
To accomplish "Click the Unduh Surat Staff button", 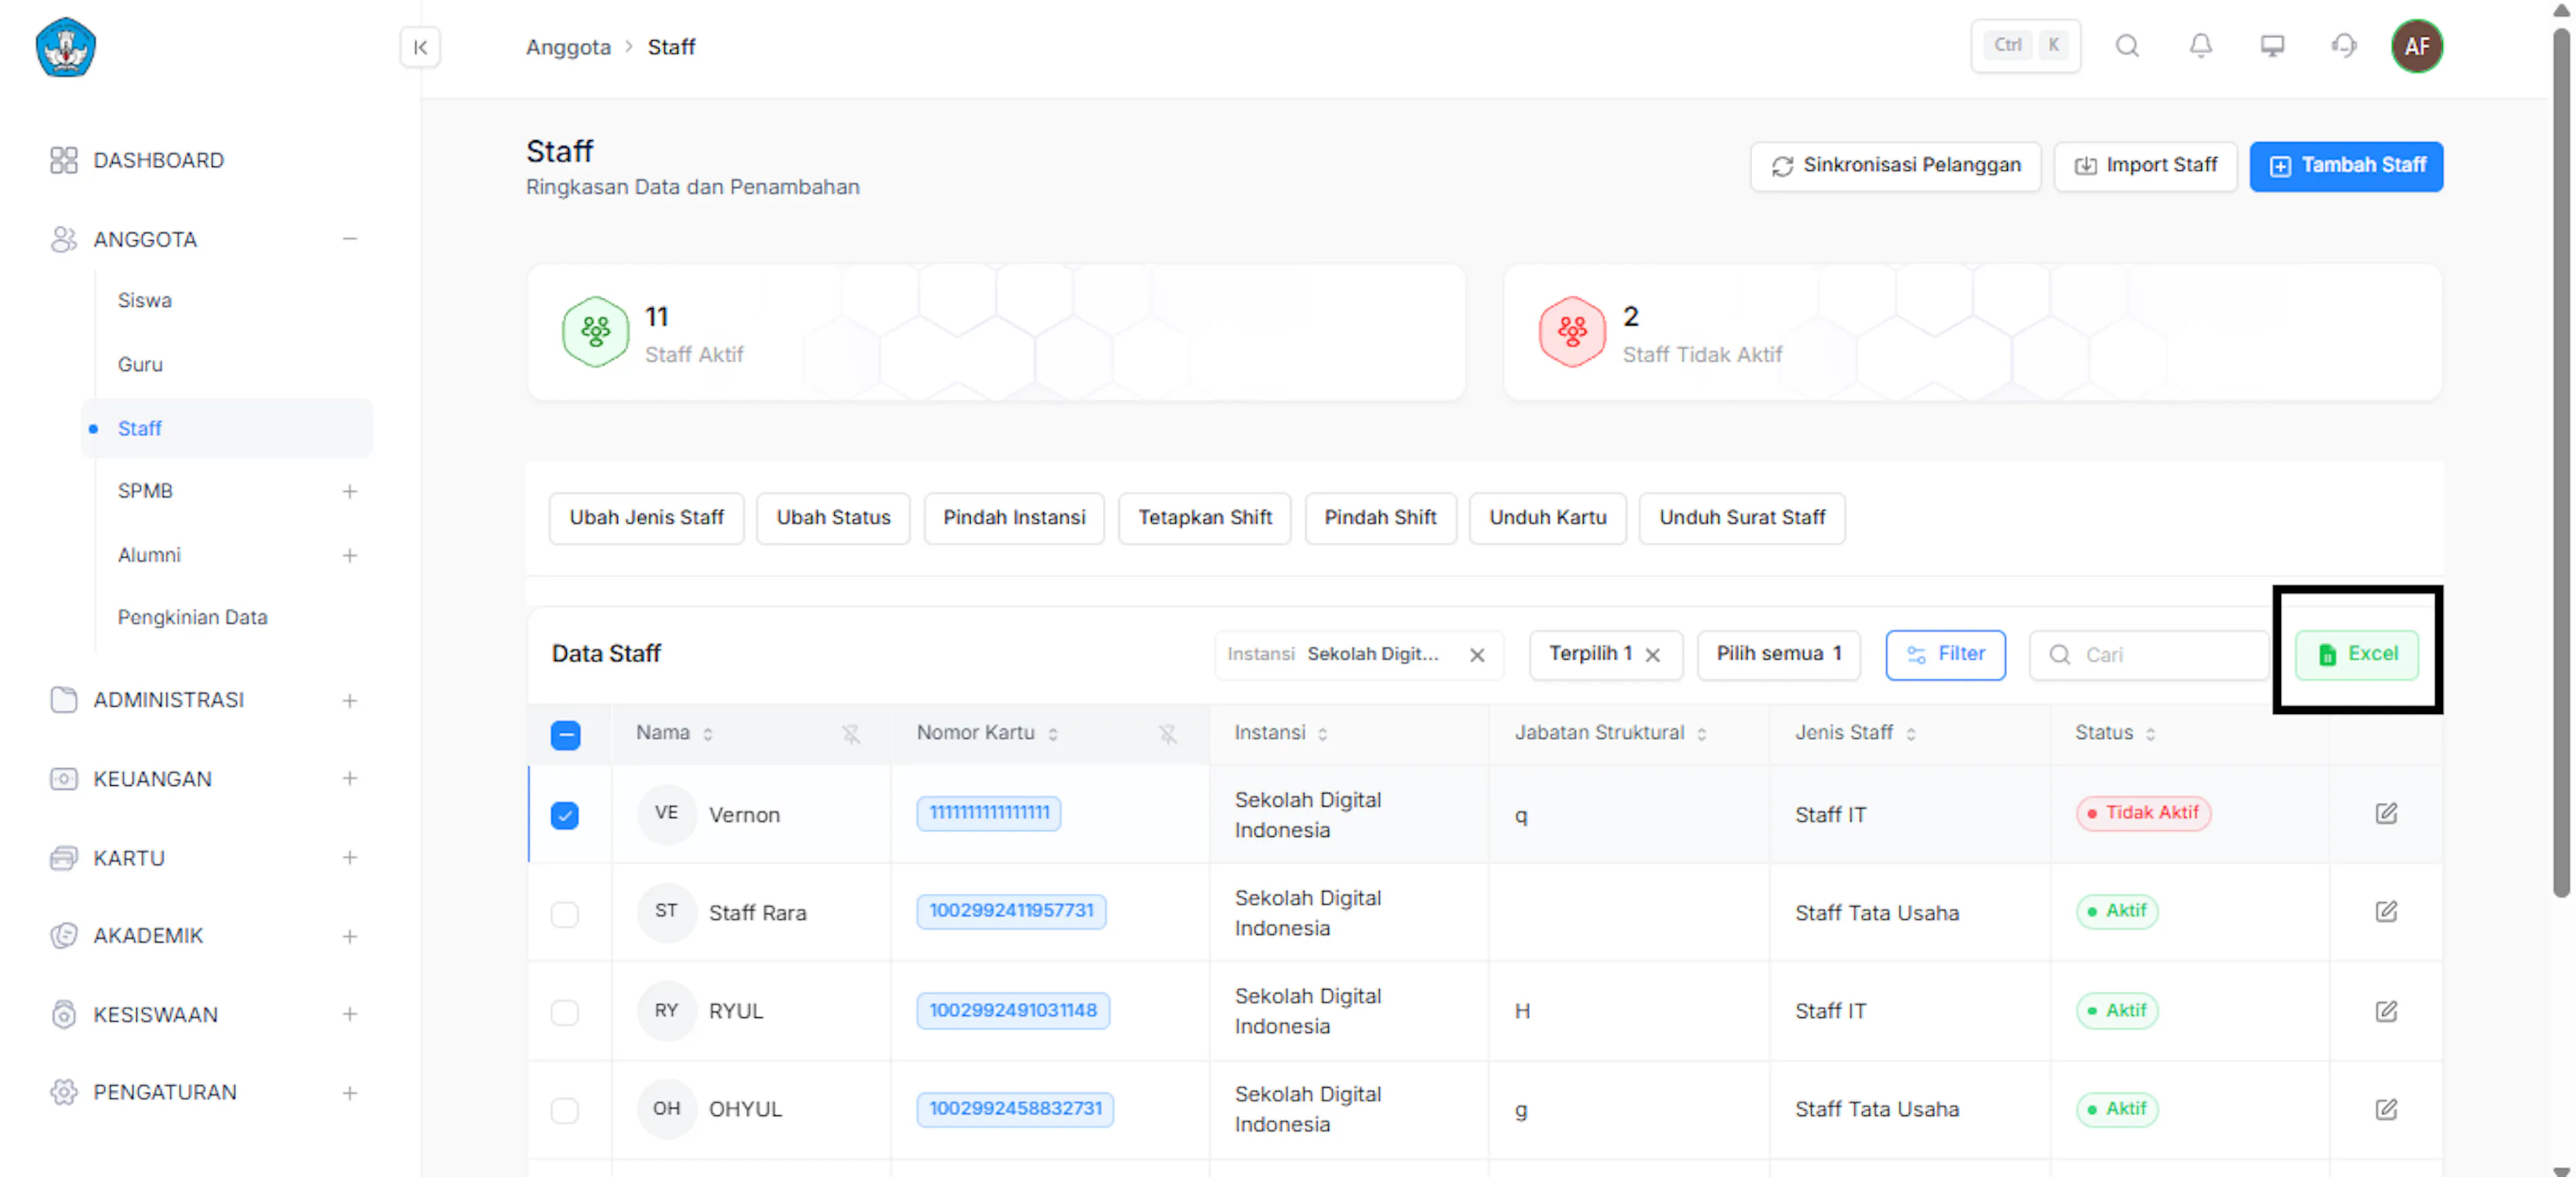I will [x=1741, y=518].
